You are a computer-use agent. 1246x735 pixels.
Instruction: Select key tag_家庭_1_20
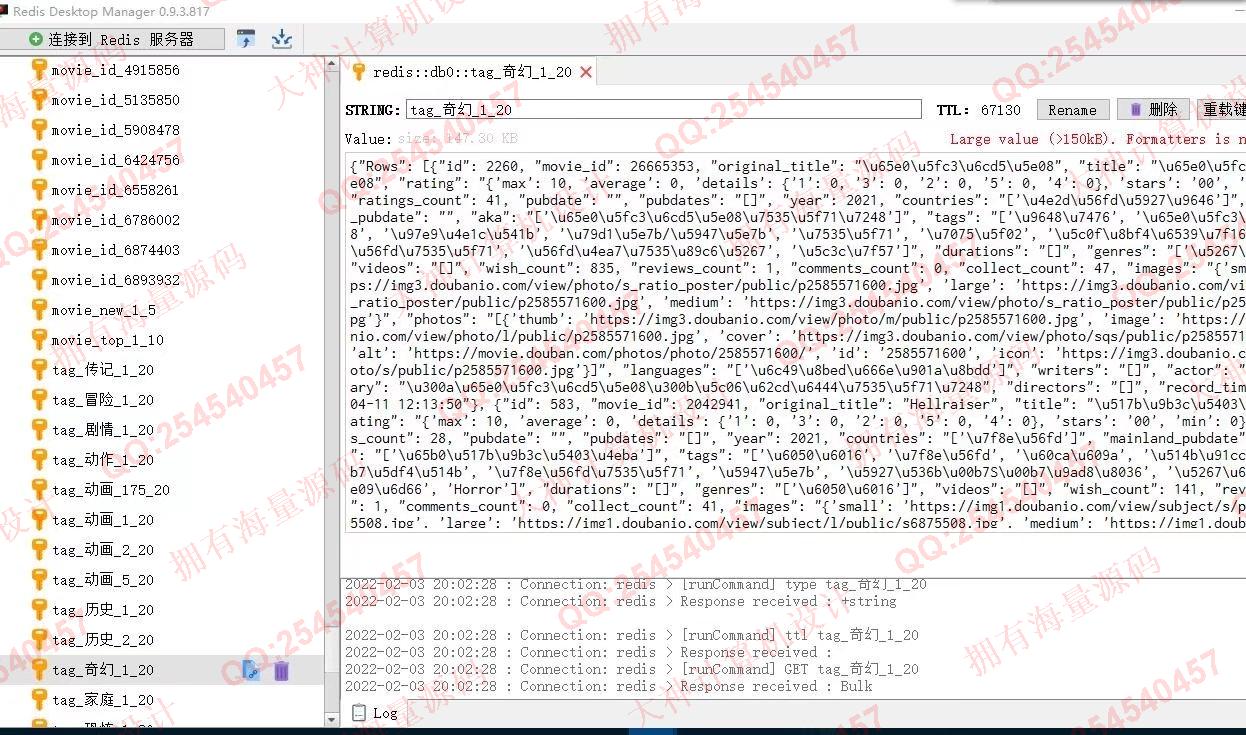pyautogui.click(x=103, y=700)
